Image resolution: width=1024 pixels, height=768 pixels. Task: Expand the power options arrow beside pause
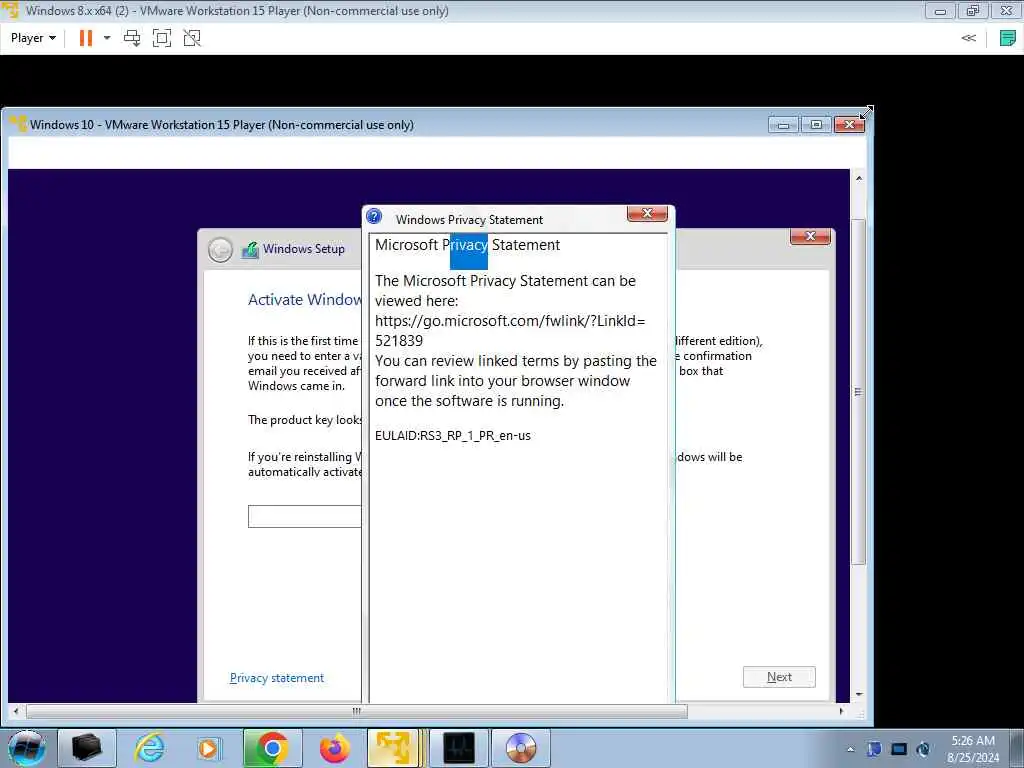[x=107, y=38]
